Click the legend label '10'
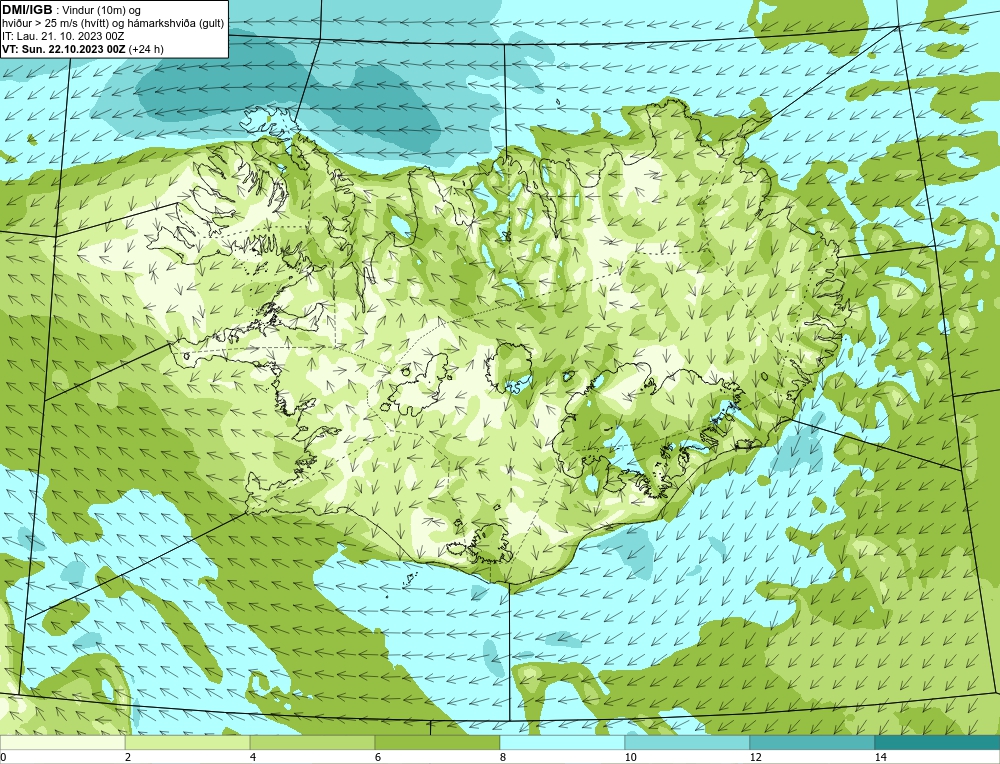1000x764 pixels. tap(631, 757)
